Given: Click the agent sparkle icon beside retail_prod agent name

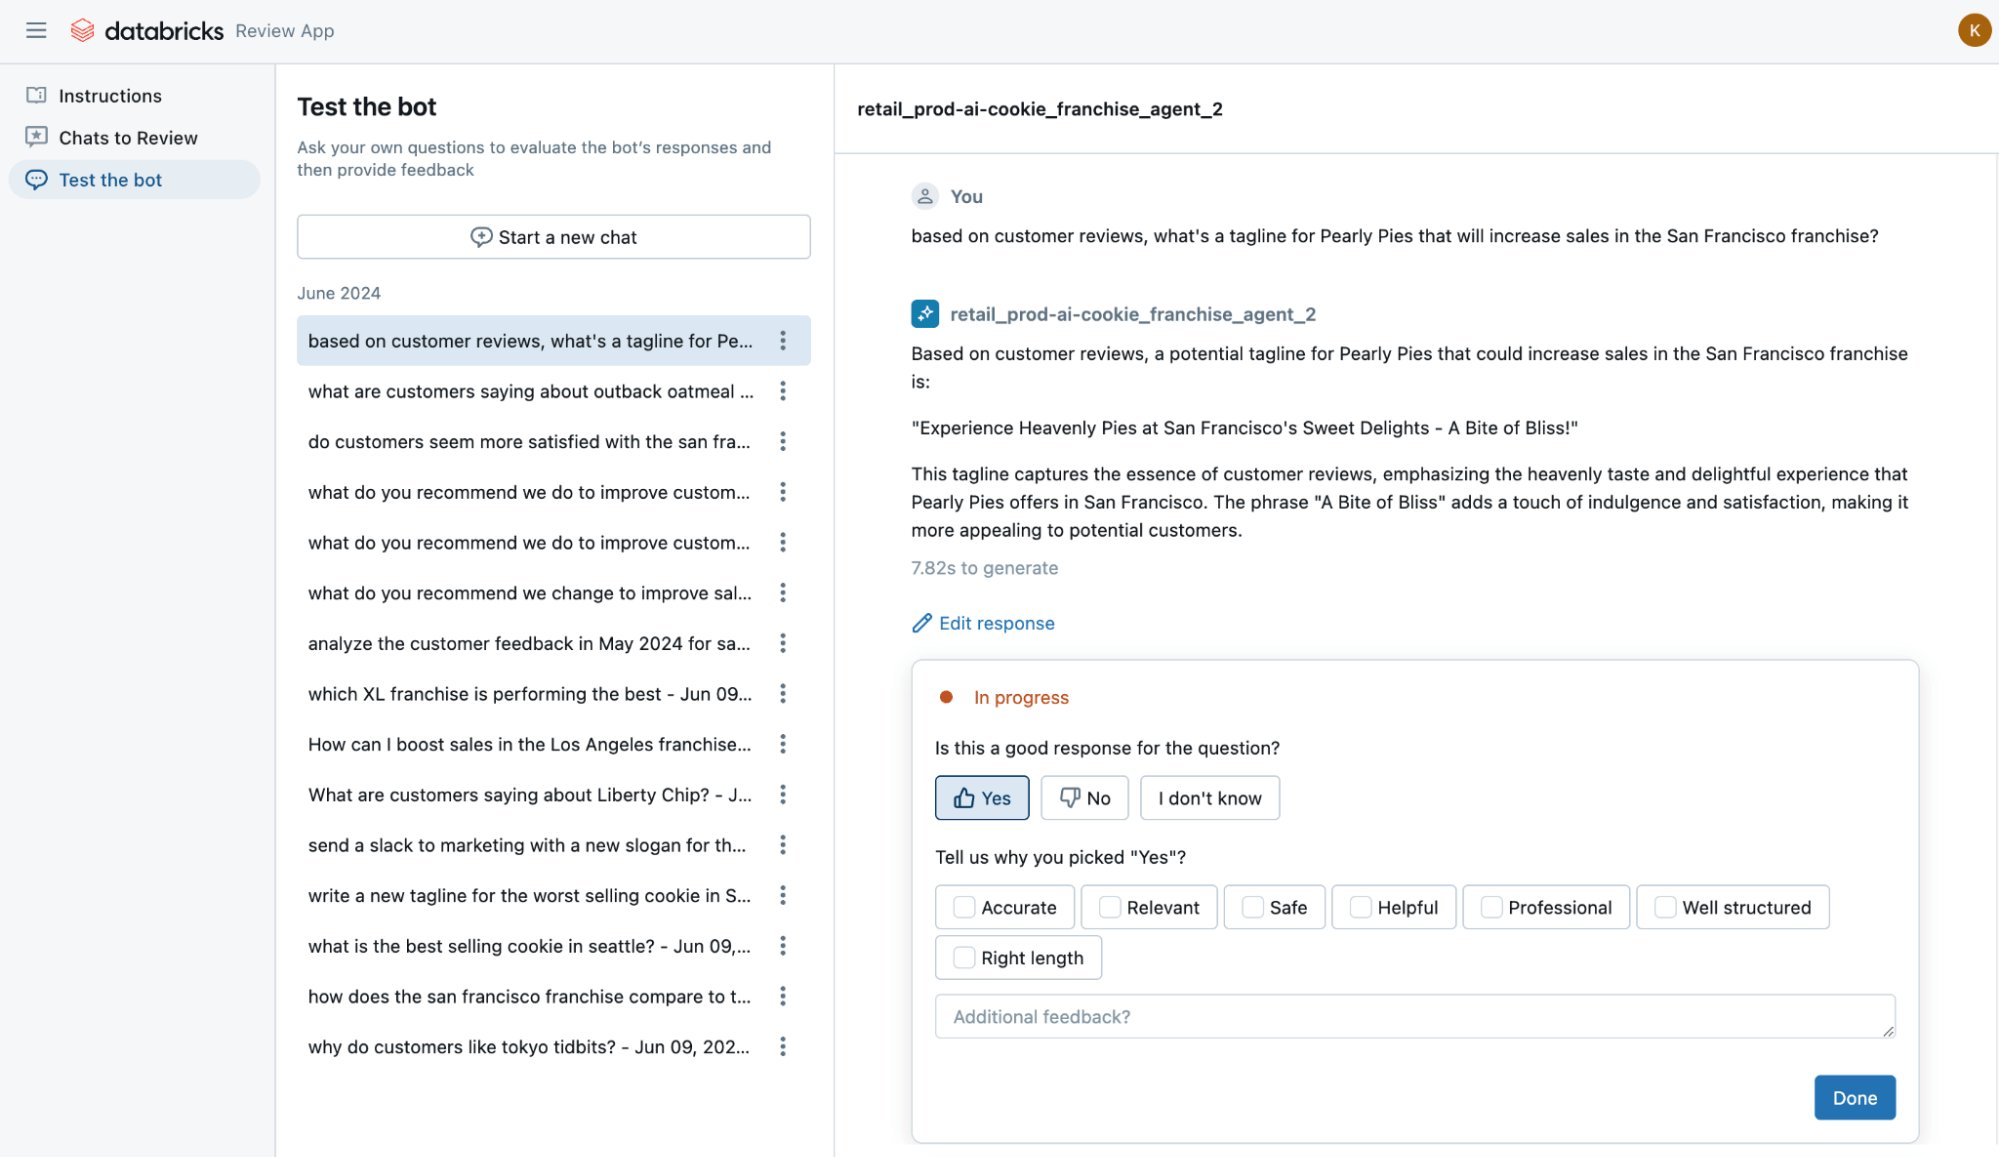Looking at the screenshot, I should (924, 314).
